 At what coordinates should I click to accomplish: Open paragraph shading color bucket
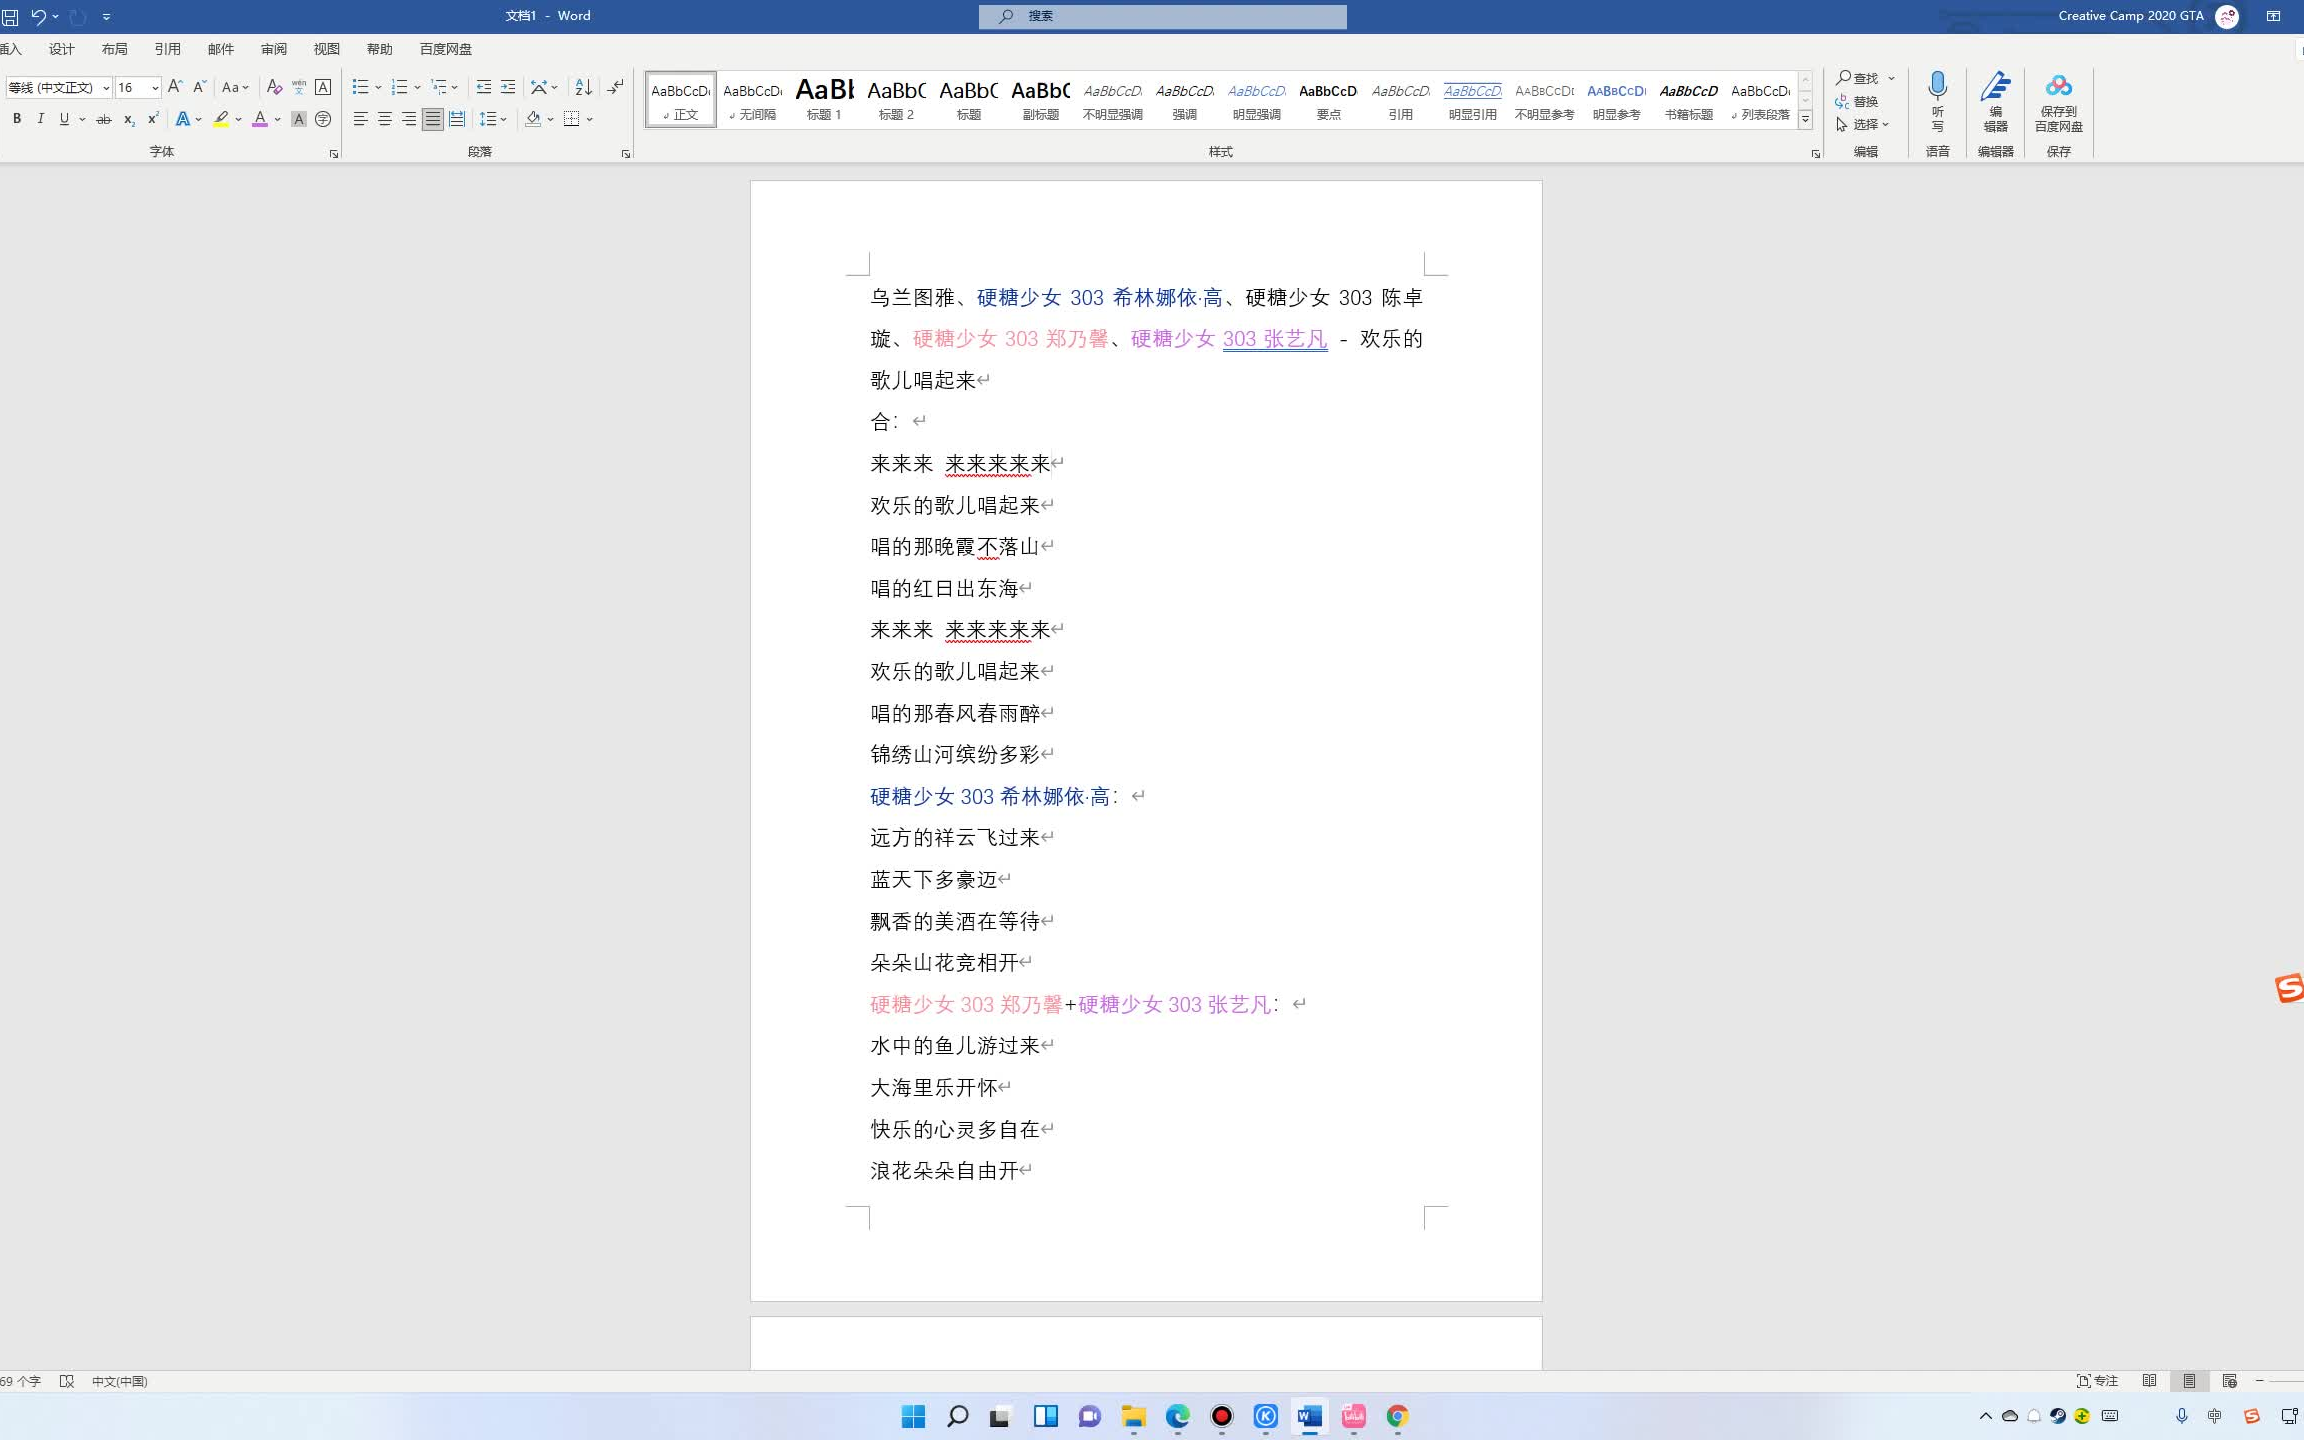pyautogui.click(x=533, y=119)
